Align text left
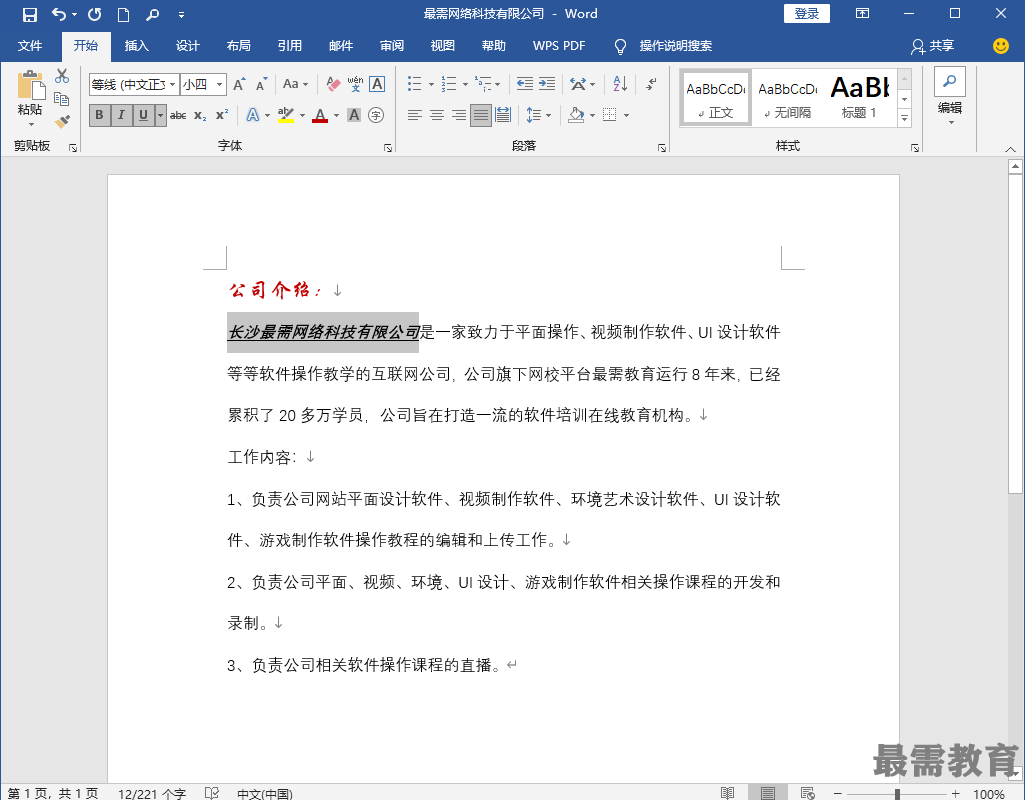Viewport: 1025px width, 800px height. 414,116
